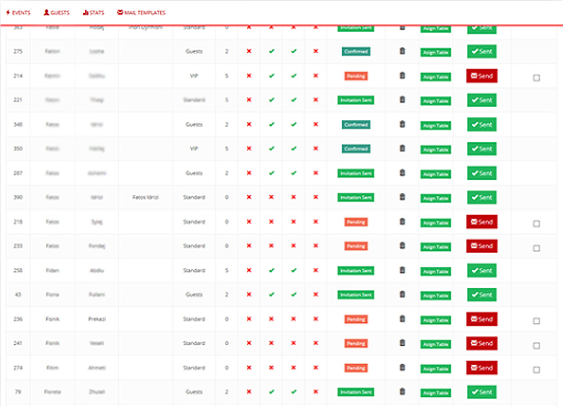Click "Fidan" first name cell
The image size is (563, 407).
pyautogui.click(x=52, y=270)
